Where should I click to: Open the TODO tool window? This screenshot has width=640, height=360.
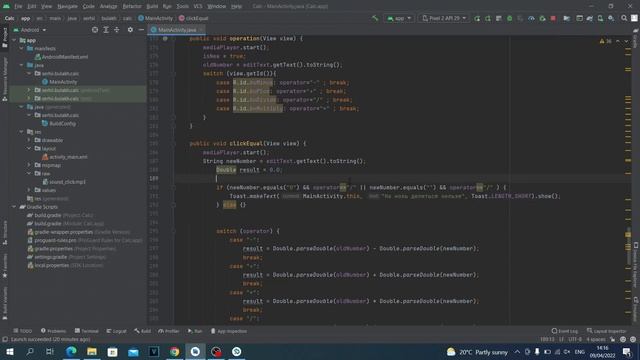[23, 331]
